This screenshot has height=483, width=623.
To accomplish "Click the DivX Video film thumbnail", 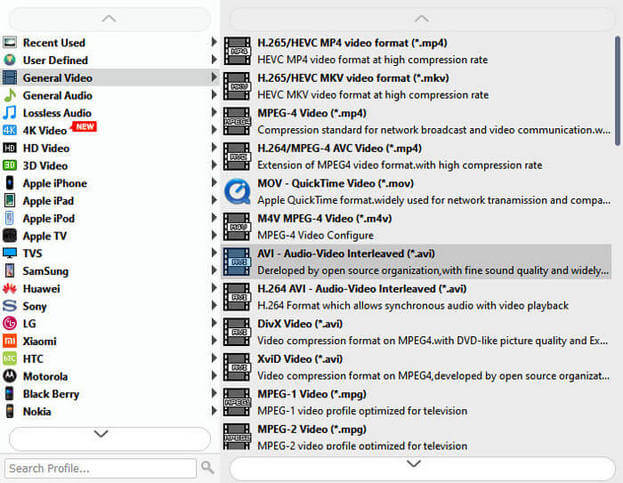I will click(x=237, y=332).
